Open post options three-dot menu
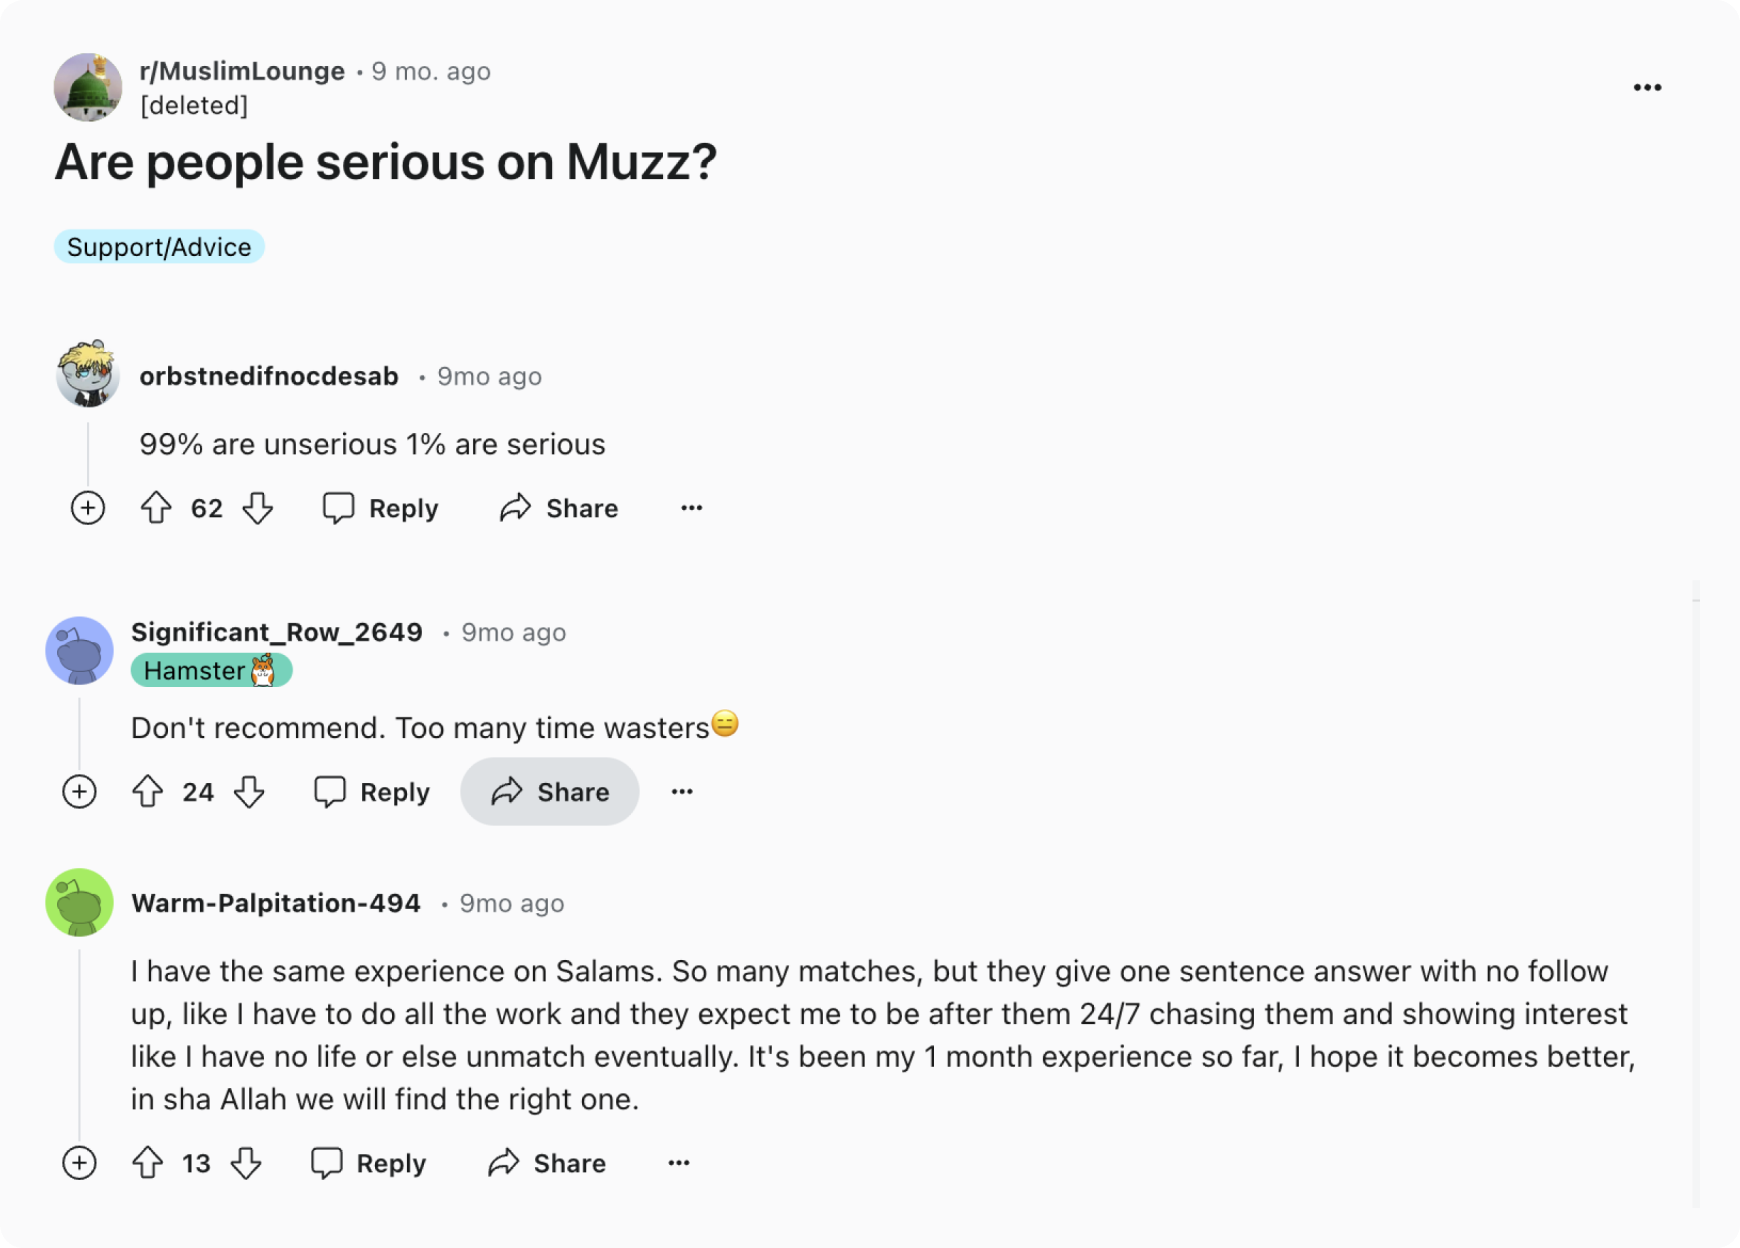 tap(1647, 88)
